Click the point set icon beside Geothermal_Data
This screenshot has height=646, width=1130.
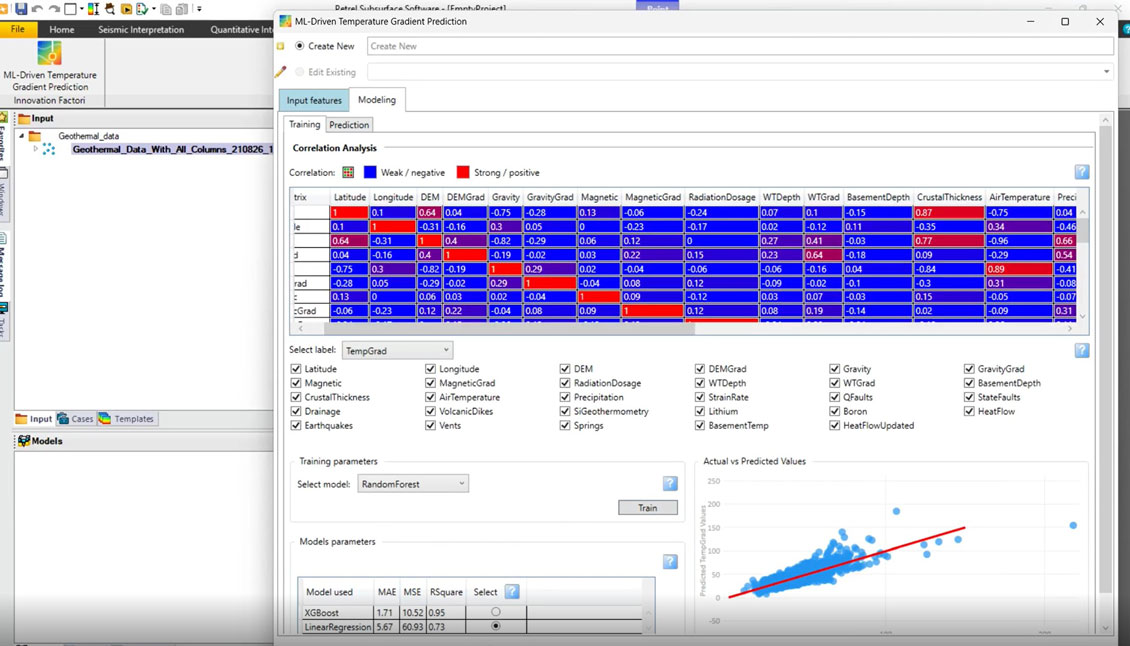[x=49, y=149]
